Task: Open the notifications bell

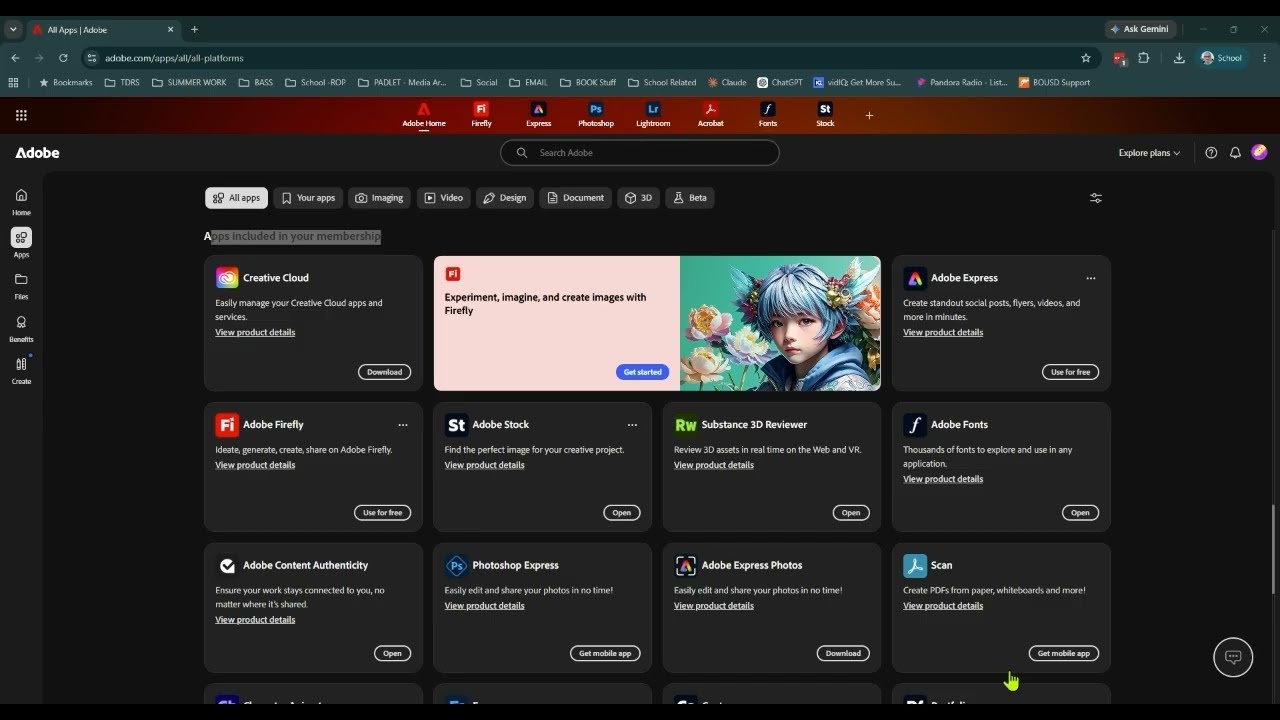Action: [1235, 153]
